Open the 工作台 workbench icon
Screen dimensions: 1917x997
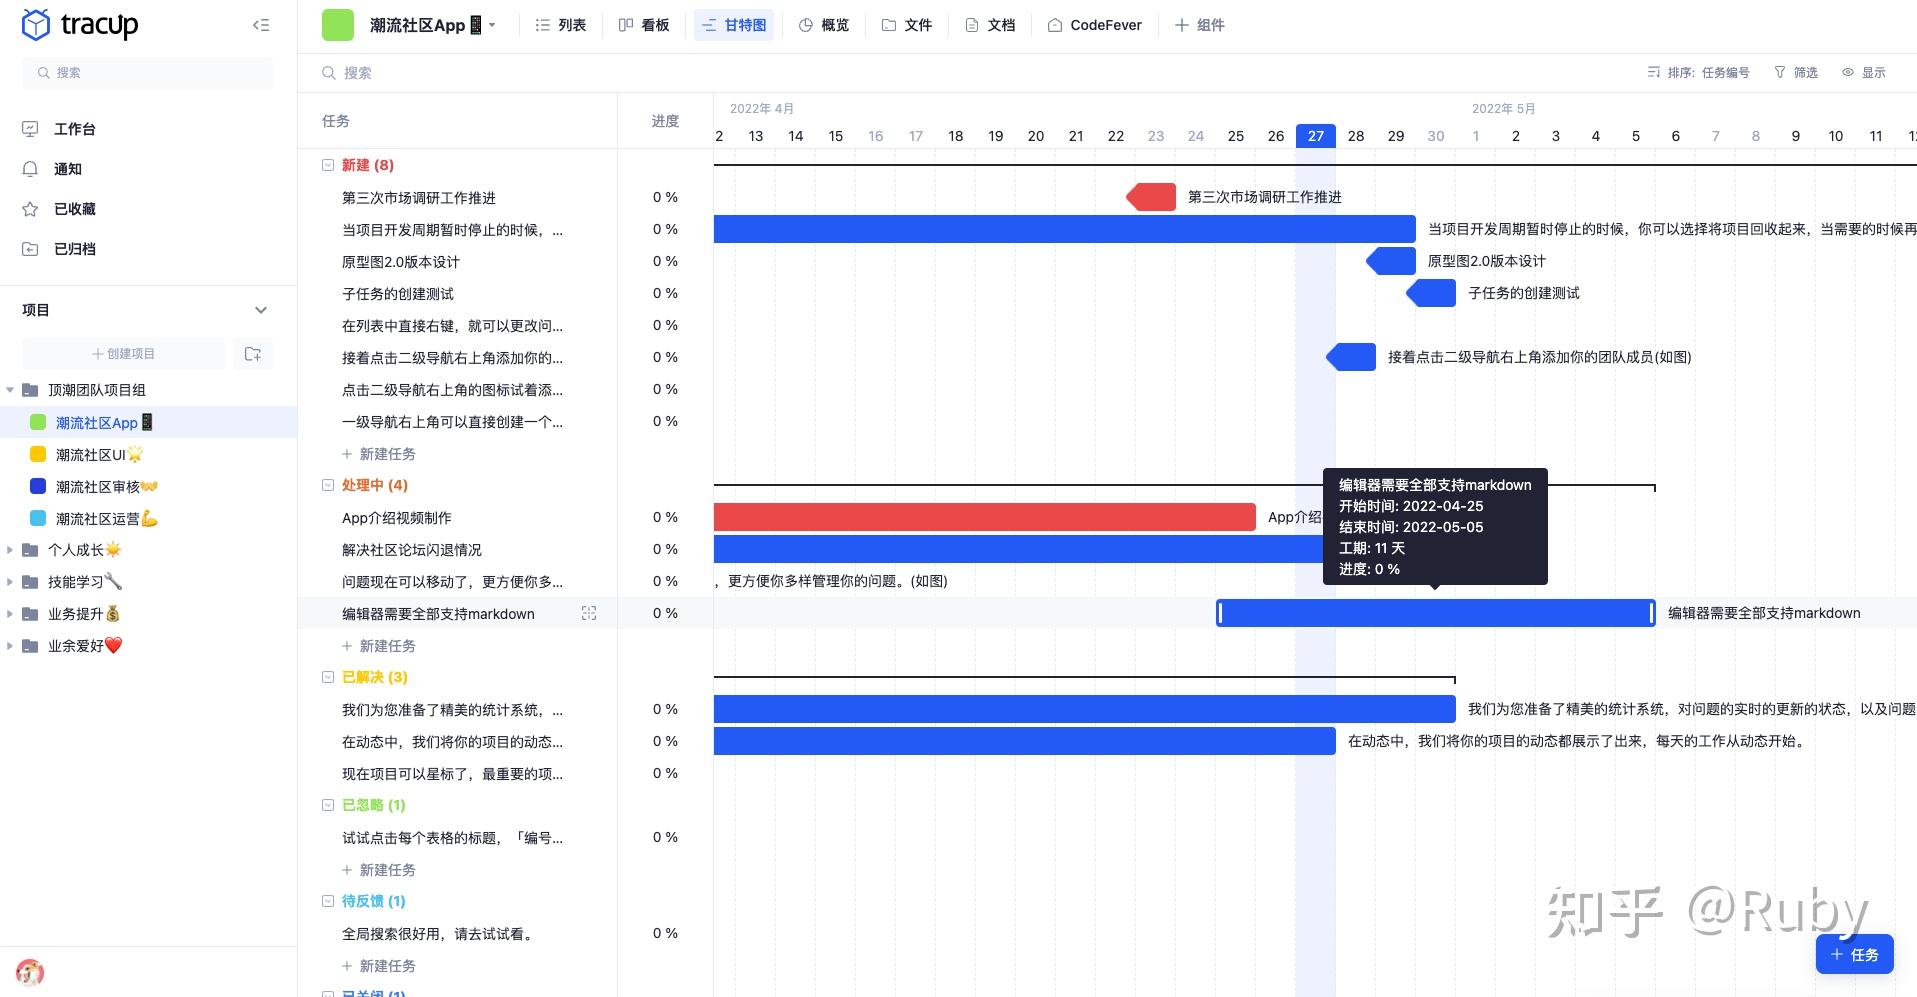coord(30,129)
